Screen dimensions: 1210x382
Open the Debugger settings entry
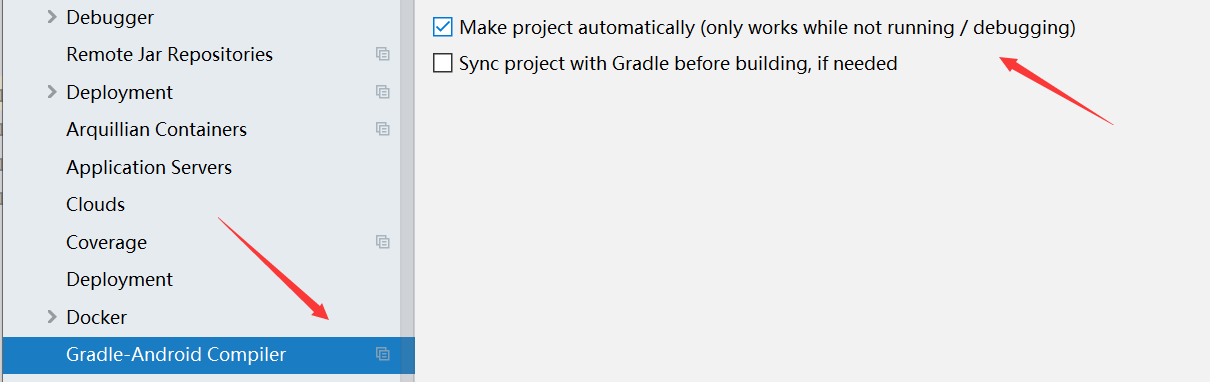110,17
